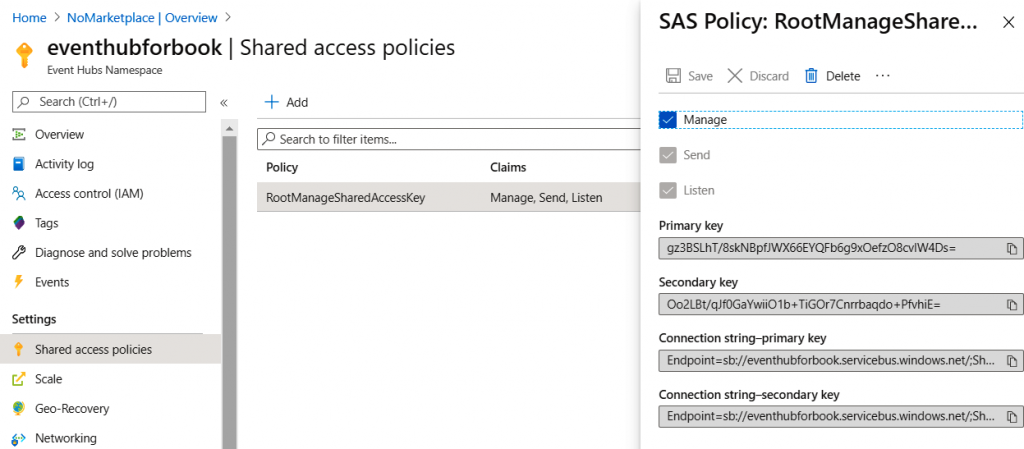Open the Activity log menu item
This screenshot has height=449, width=1024.
[64, 164]
